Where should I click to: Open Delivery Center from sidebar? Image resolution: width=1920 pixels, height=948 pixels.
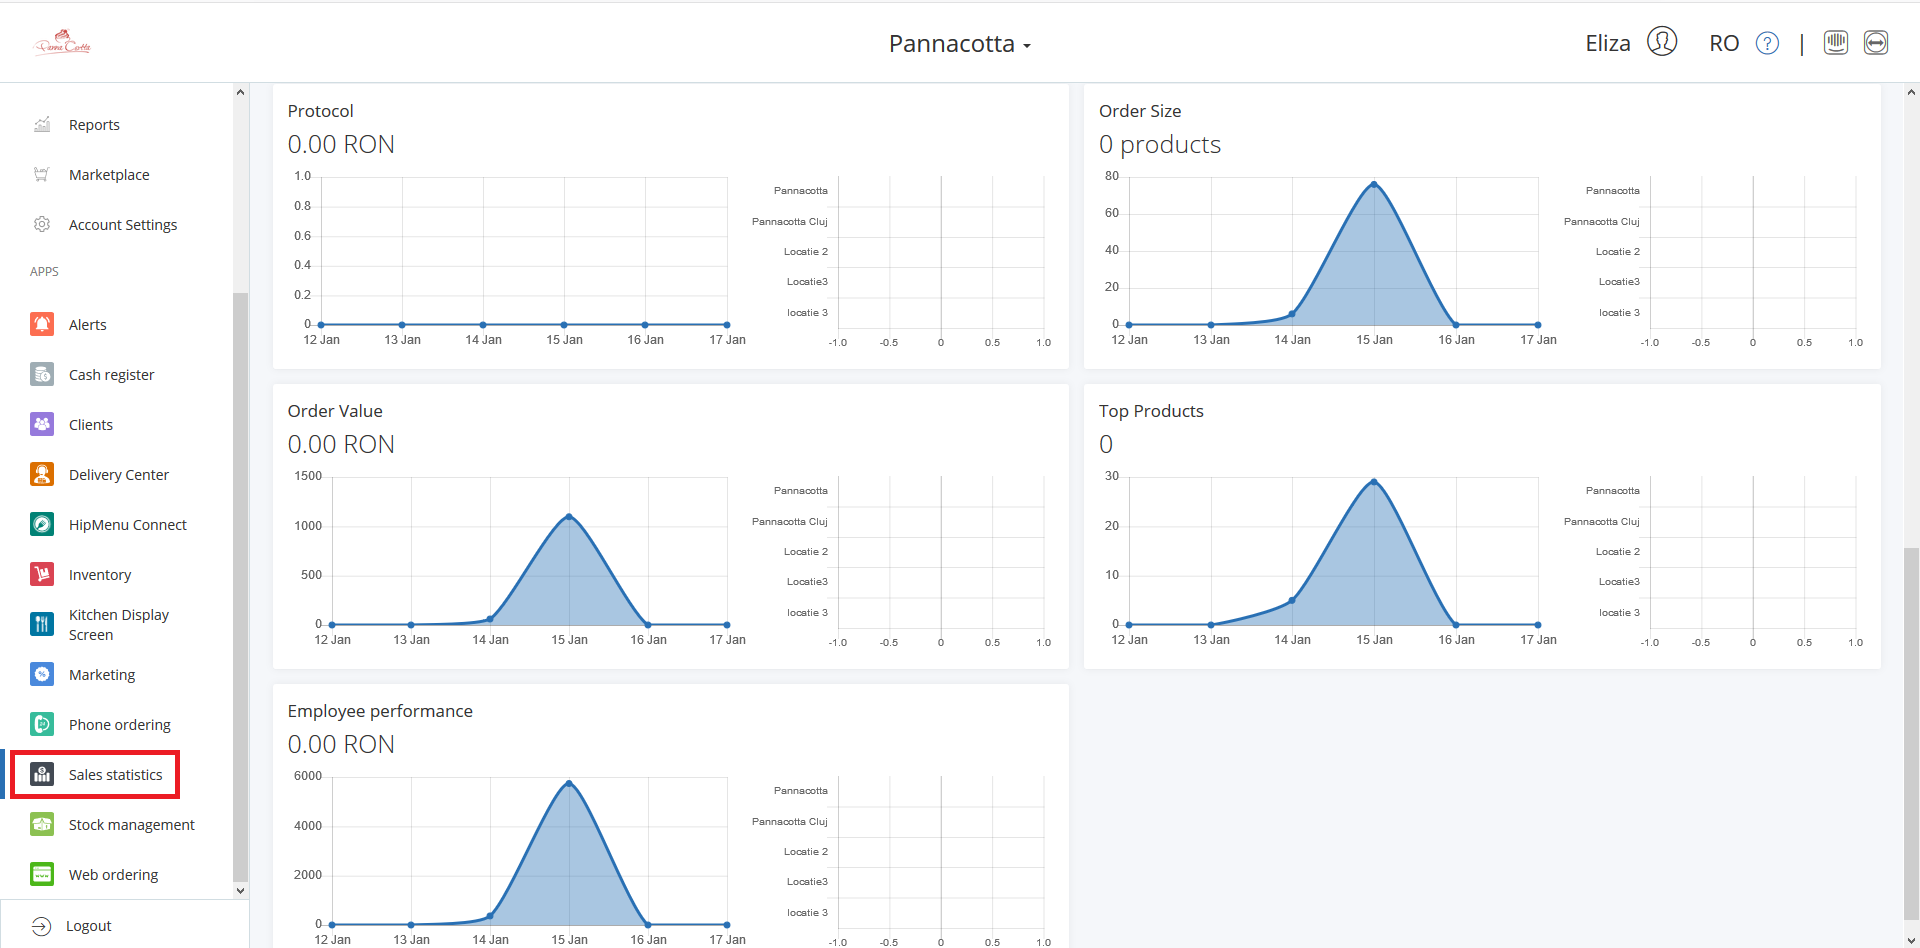(119, 475)
